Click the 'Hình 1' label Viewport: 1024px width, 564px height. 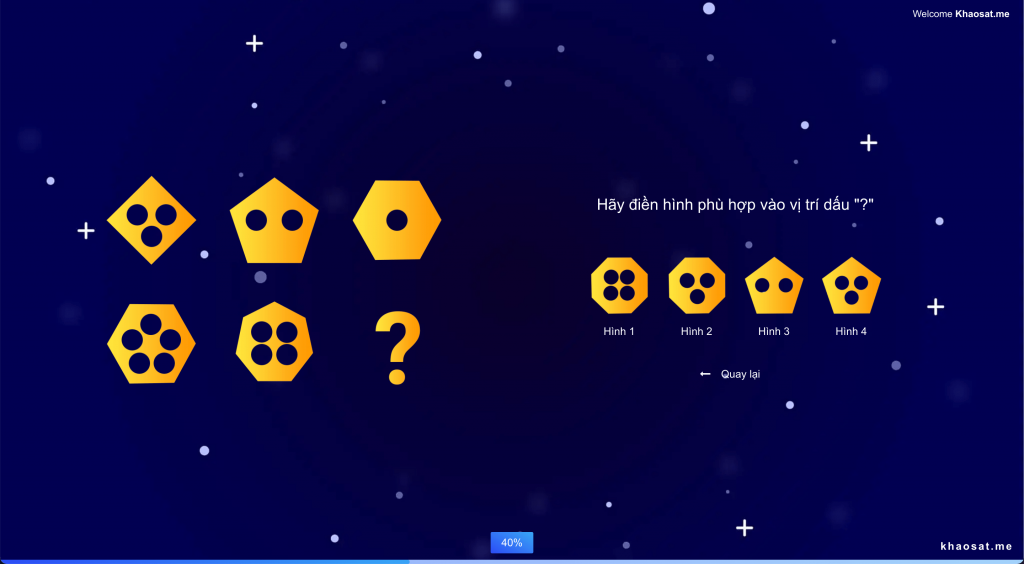(x=619, y=332)
